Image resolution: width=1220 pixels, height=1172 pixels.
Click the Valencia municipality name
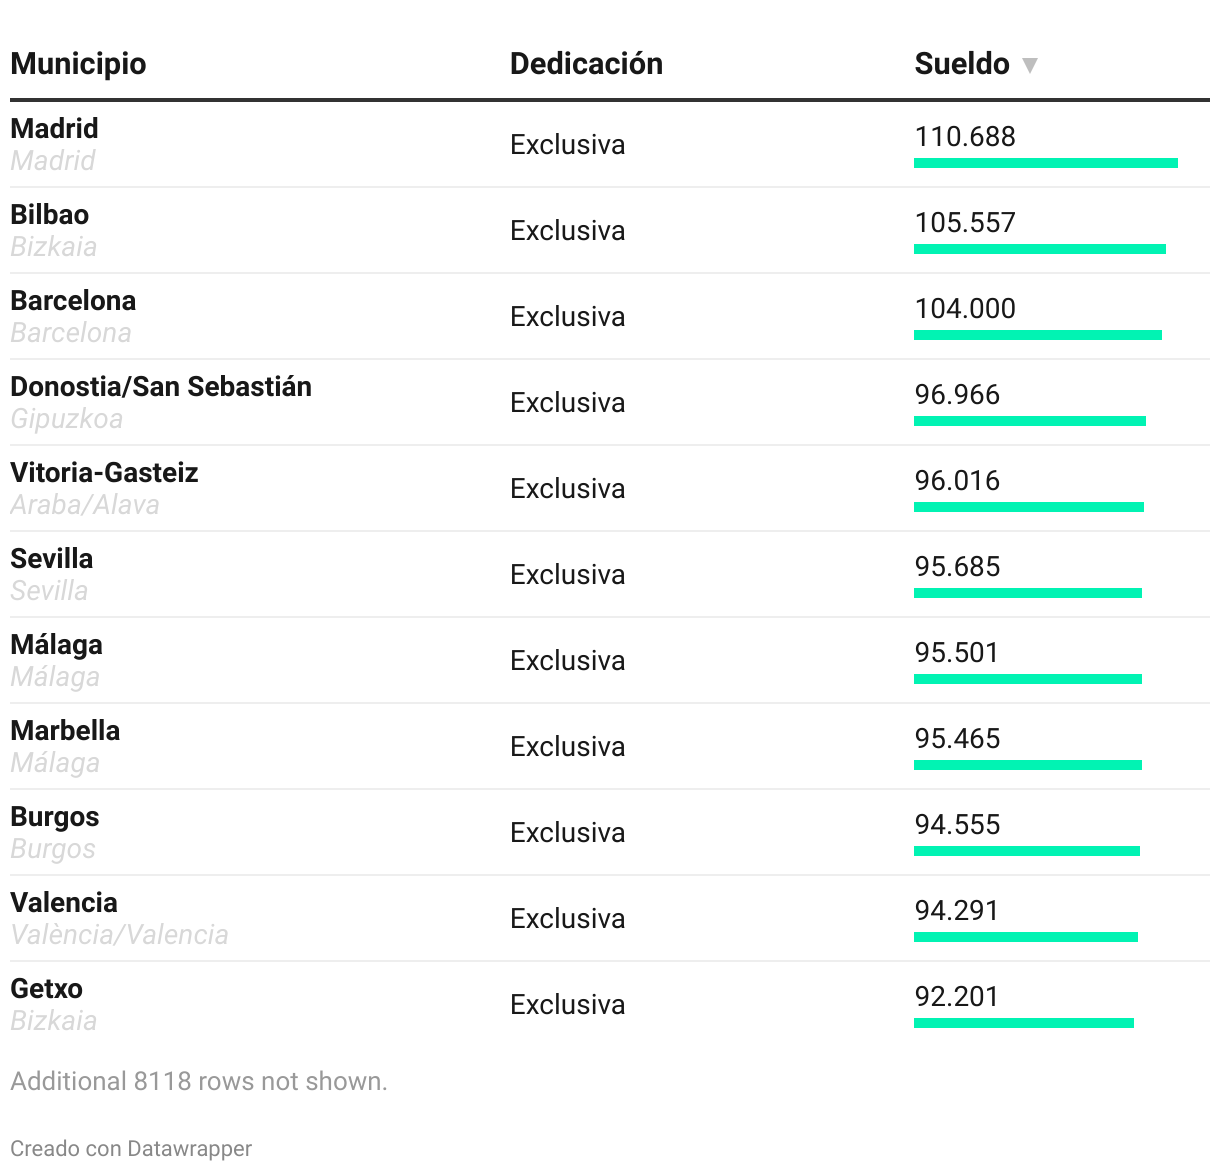tap(64, 902)
